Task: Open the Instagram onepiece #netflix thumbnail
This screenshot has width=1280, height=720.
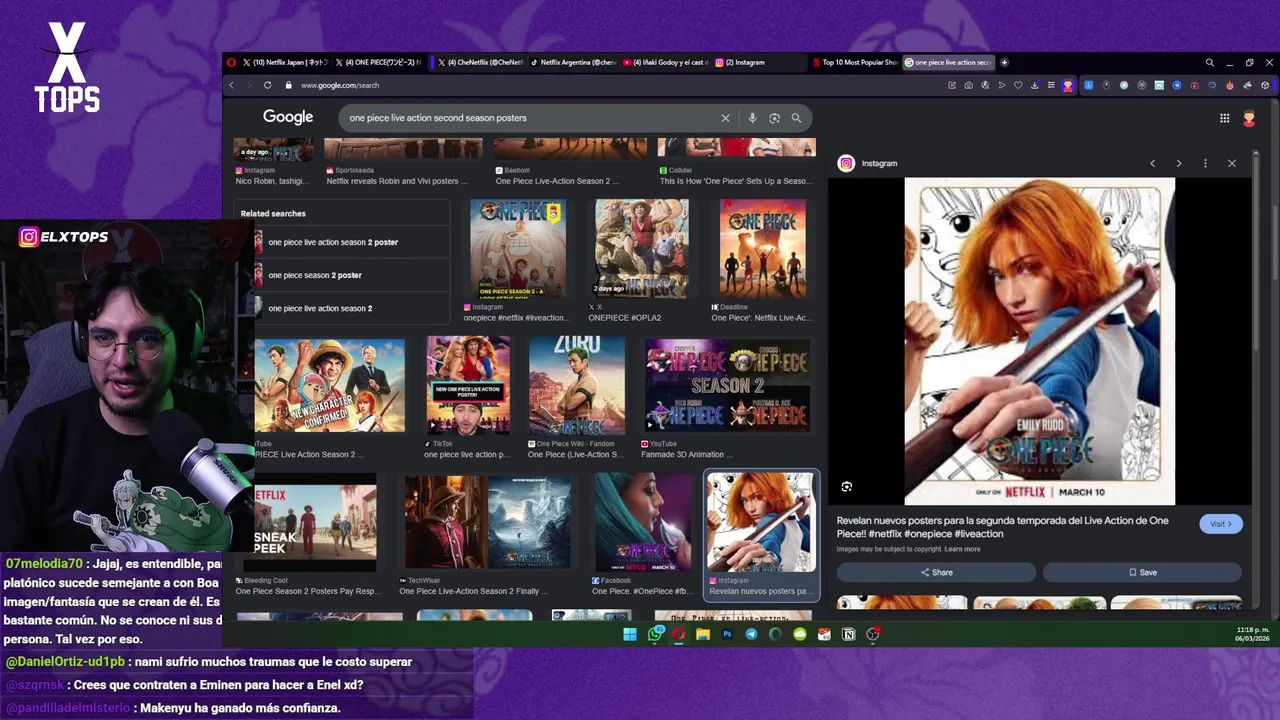Action: tap(518, 248)
